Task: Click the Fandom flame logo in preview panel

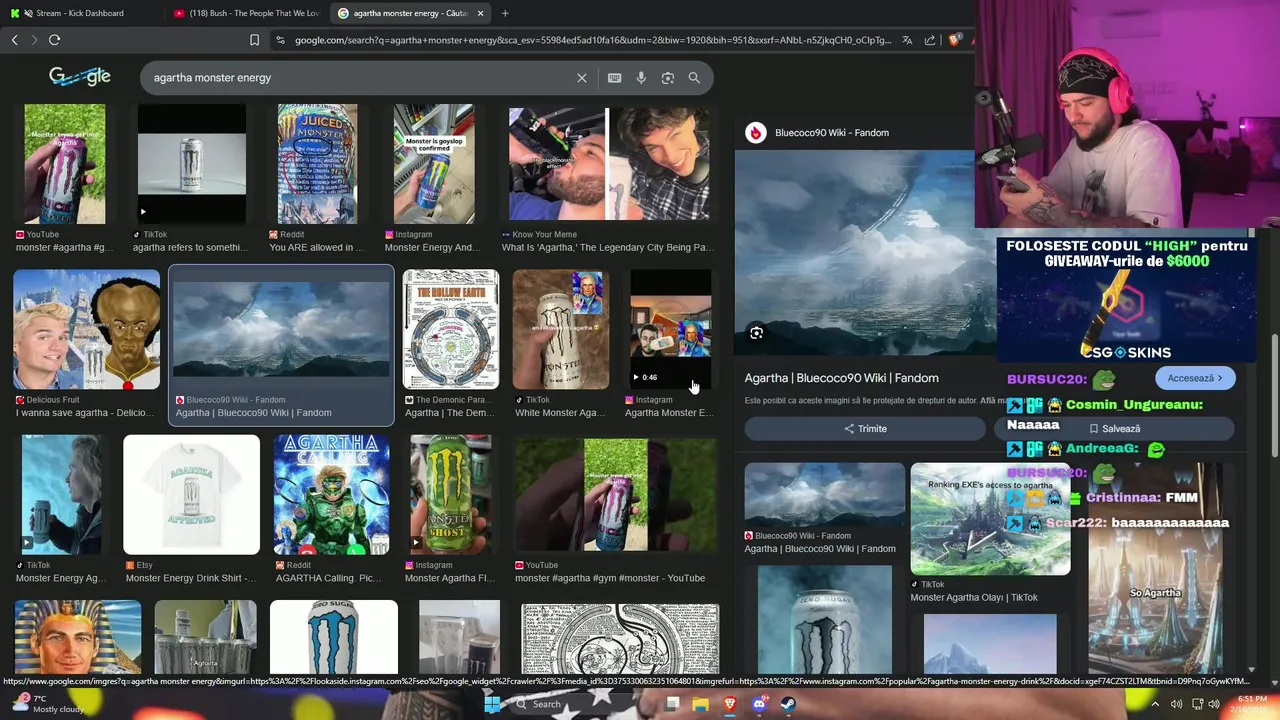Action: [x=756, y=133]
